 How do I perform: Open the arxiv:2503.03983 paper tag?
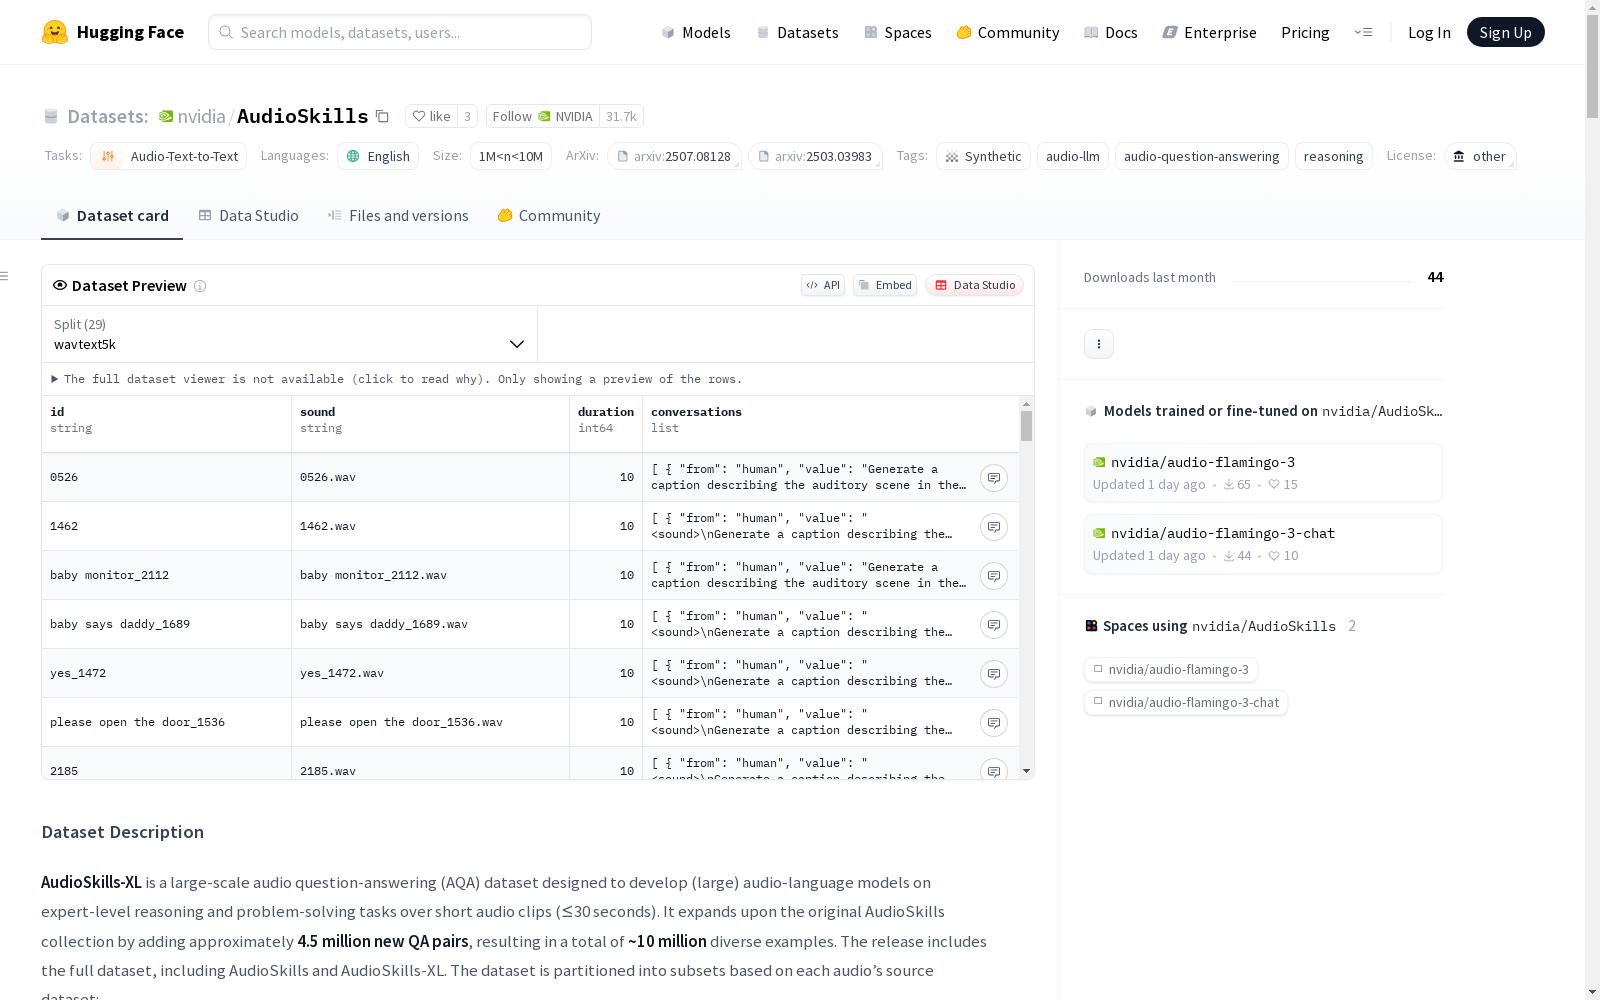[815, 156]
